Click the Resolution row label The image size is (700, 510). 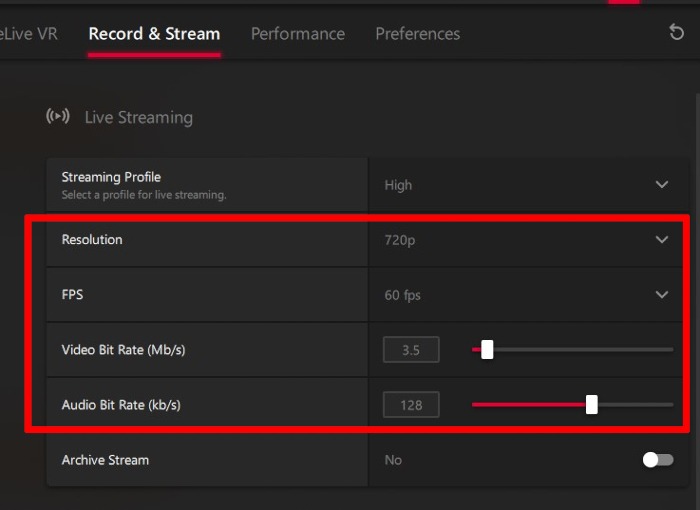[92, 239]
